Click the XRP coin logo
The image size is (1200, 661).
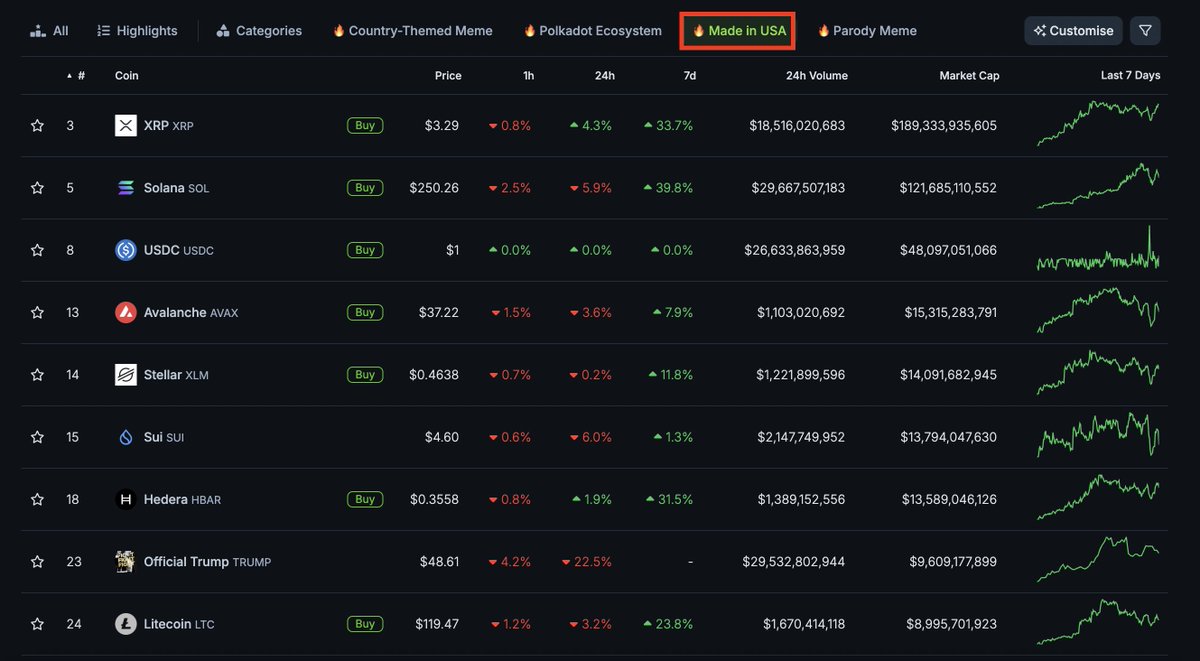pos(126,126)
